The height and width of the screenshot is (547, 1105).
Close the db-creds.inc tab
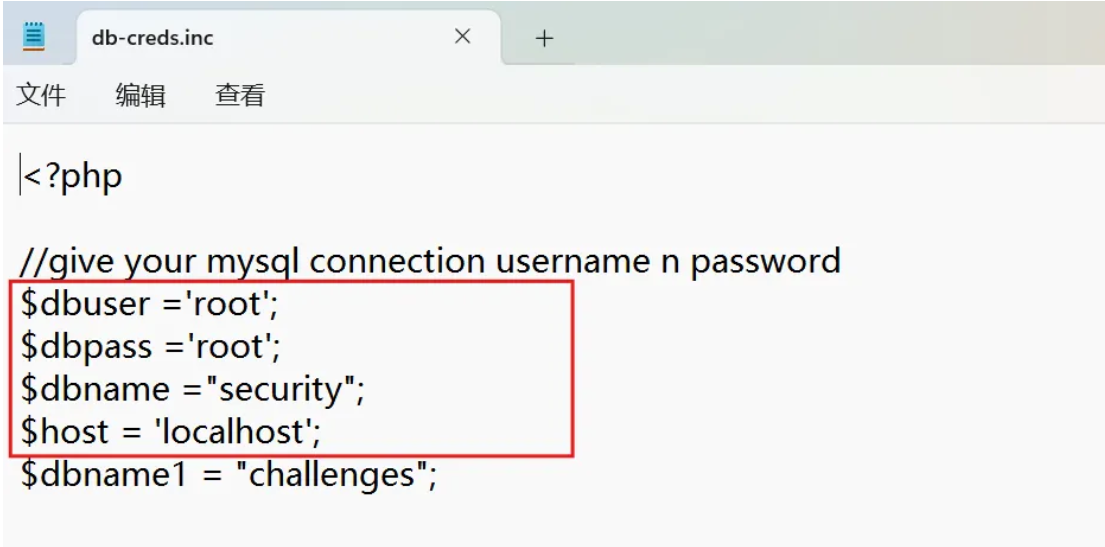click(x=462, y=37)
